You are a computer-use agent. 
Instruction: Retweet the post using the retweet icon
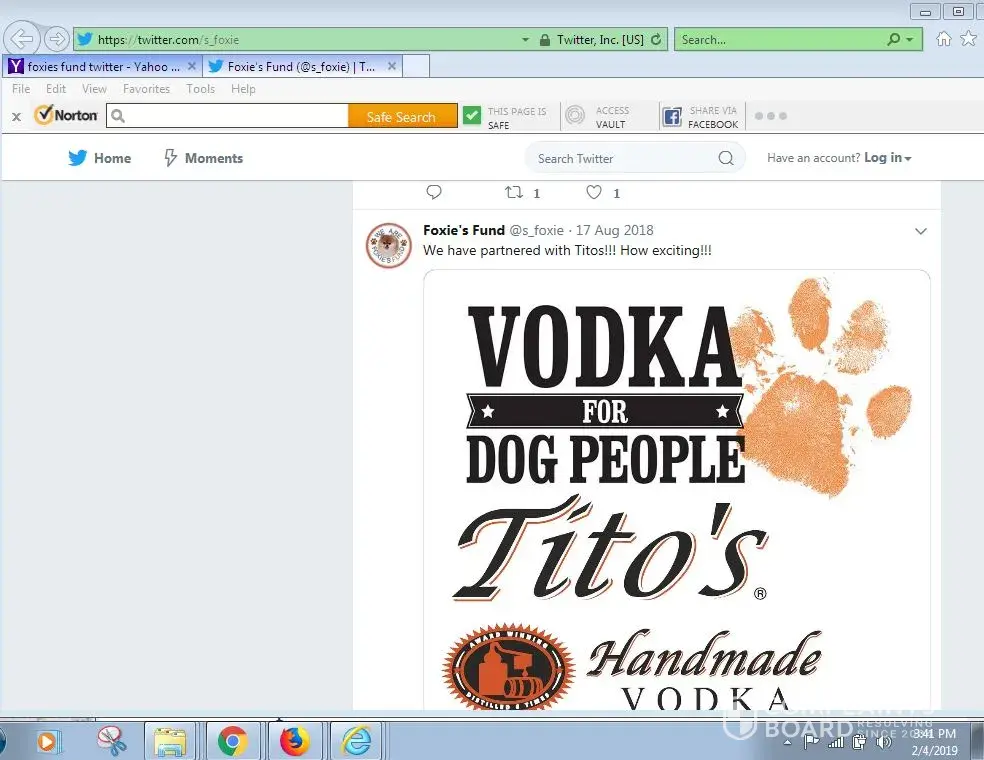coord(513,192)
